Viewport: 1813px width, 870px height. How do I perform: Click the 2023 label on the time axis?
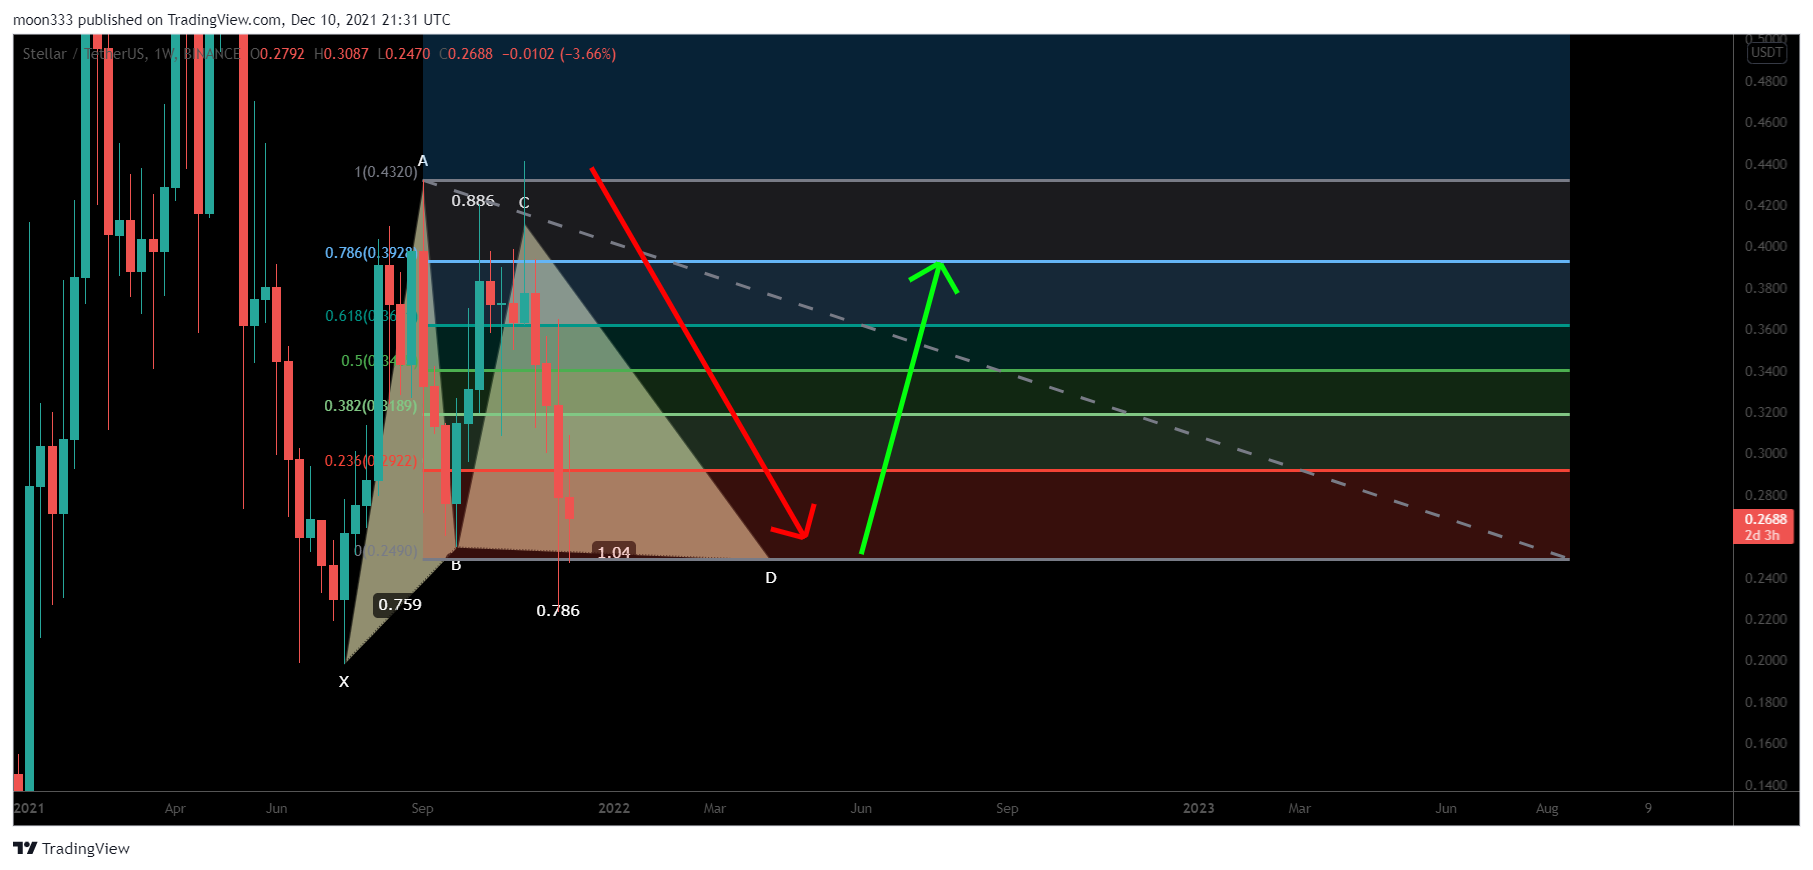point(1199,809)
